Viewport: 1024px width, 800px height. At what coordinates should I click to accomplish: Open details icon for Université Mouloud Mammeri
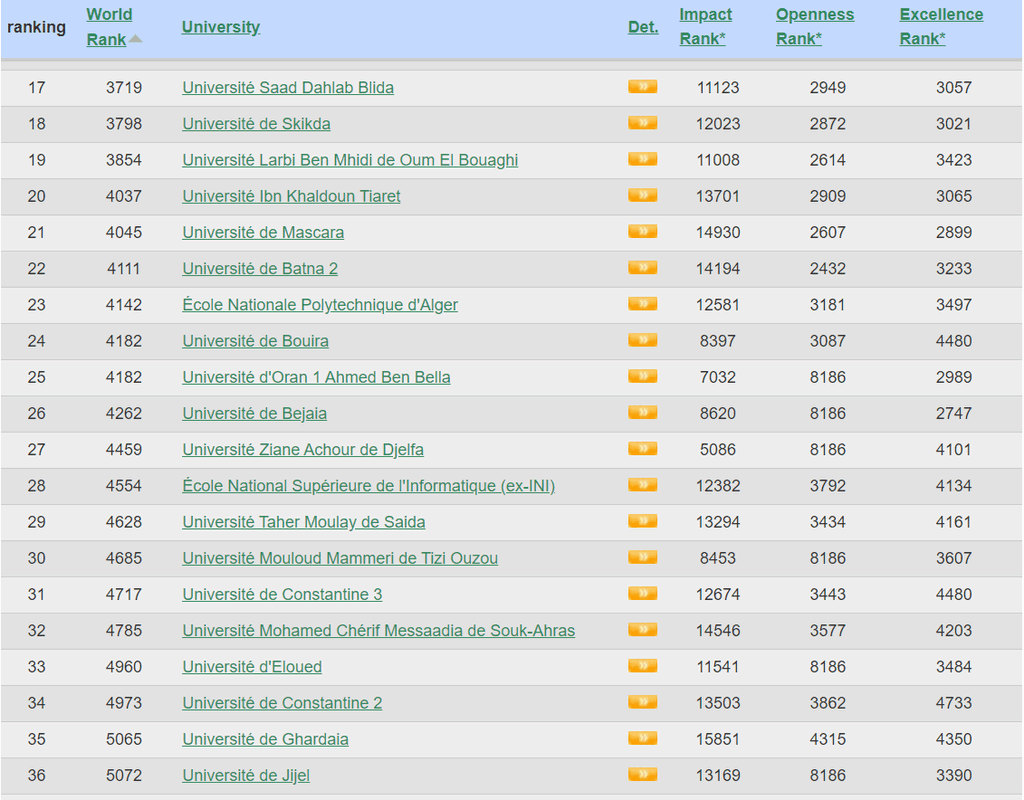click(x=643, y=558)
